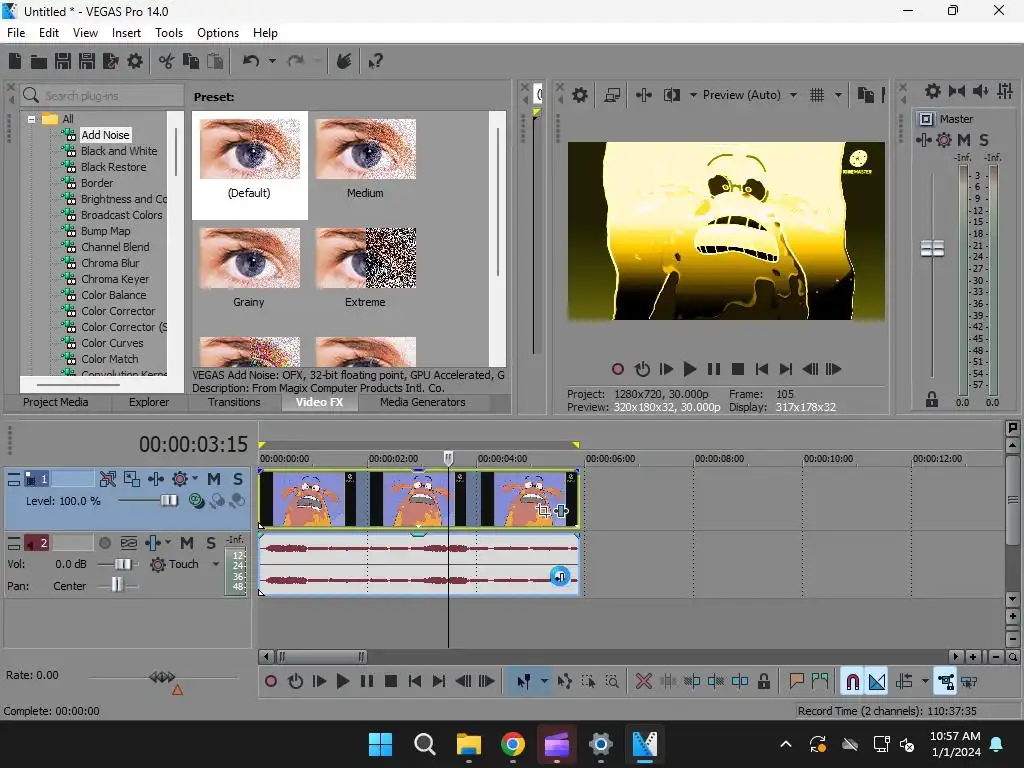The image size is (1024, 768).
Task: Toggle Mute on video track 1
Action: point(214,479)
